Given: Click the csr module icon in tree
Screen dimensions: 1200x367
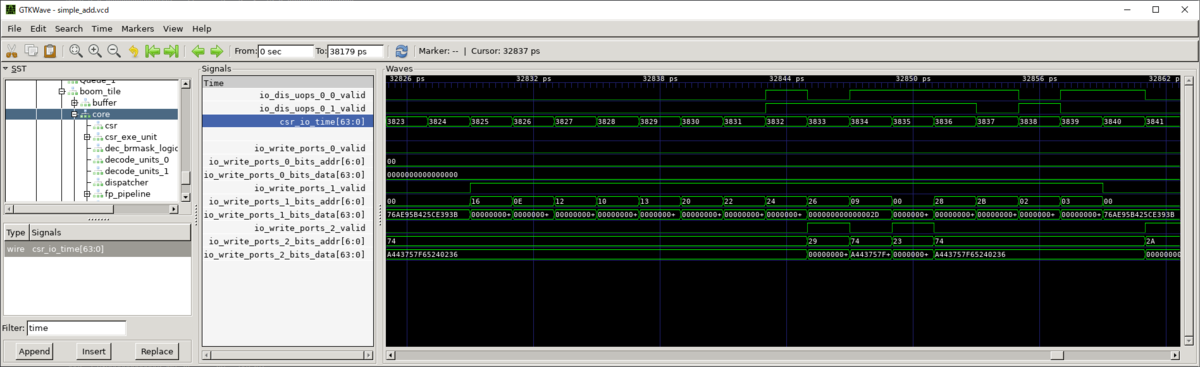Looking at the screenshot, I should [x=98, y=126].
